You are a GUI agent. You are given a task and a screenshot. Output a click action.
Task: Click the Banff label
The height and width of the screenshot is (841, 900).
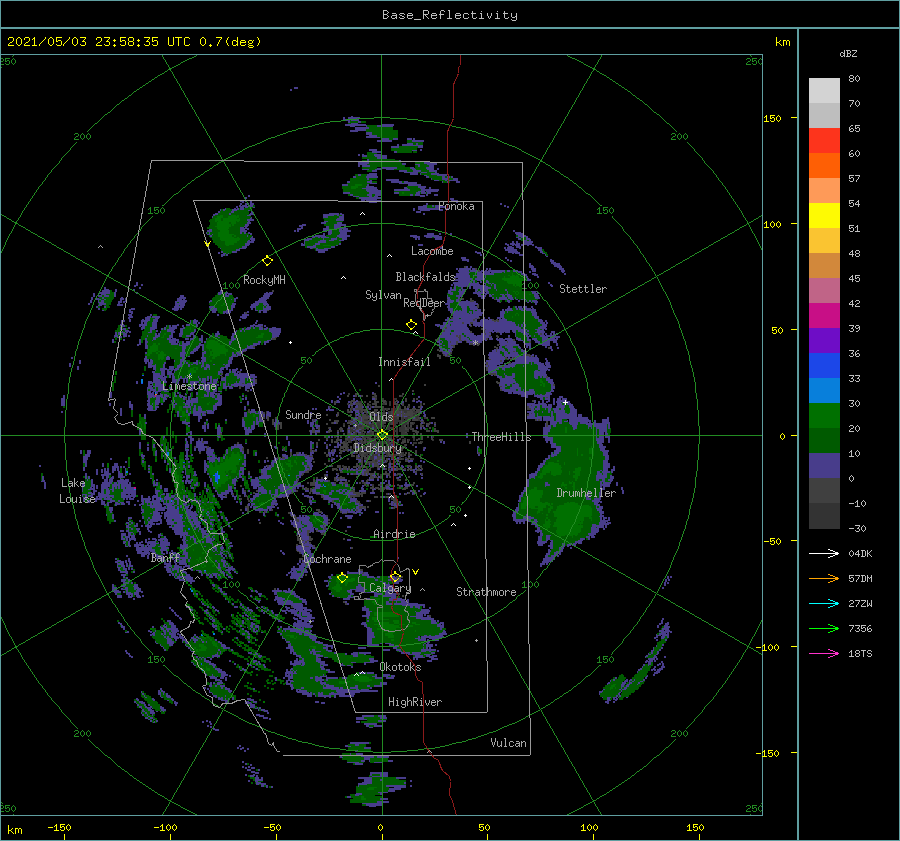(165, 558)
